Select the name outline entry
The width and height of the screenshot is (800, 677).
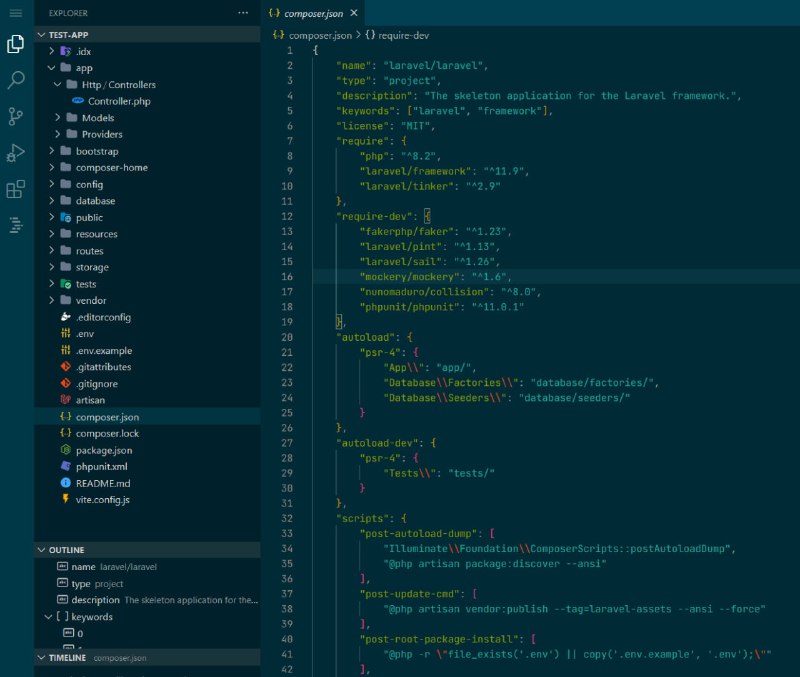pyautogui.click(x=147, y=567)
